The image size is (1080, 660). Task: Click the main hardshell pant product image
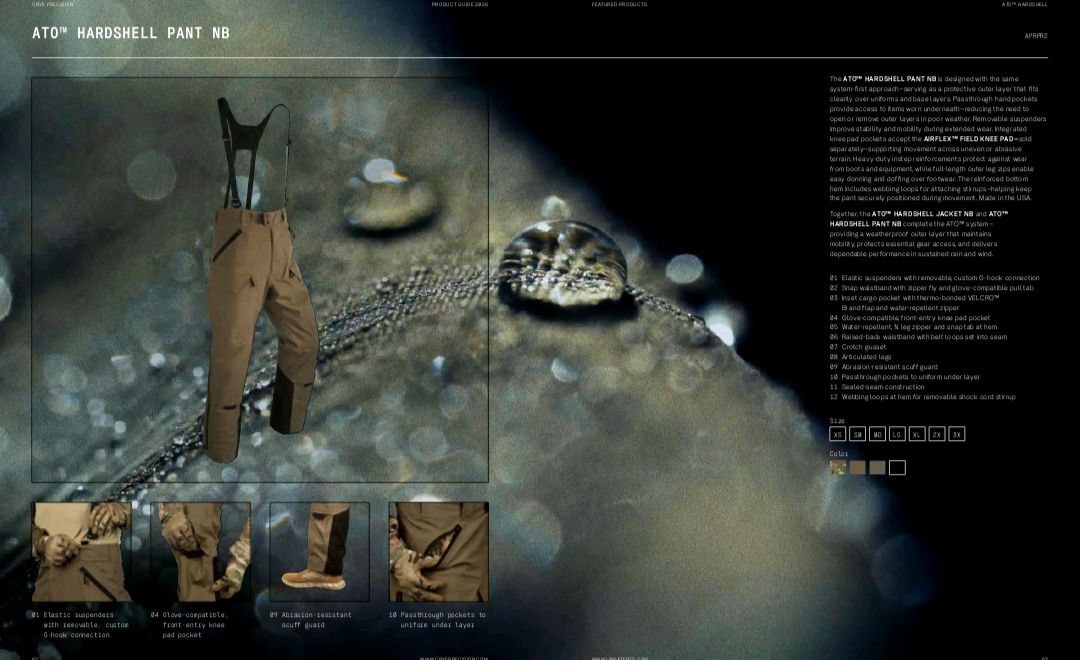point(260,280)
